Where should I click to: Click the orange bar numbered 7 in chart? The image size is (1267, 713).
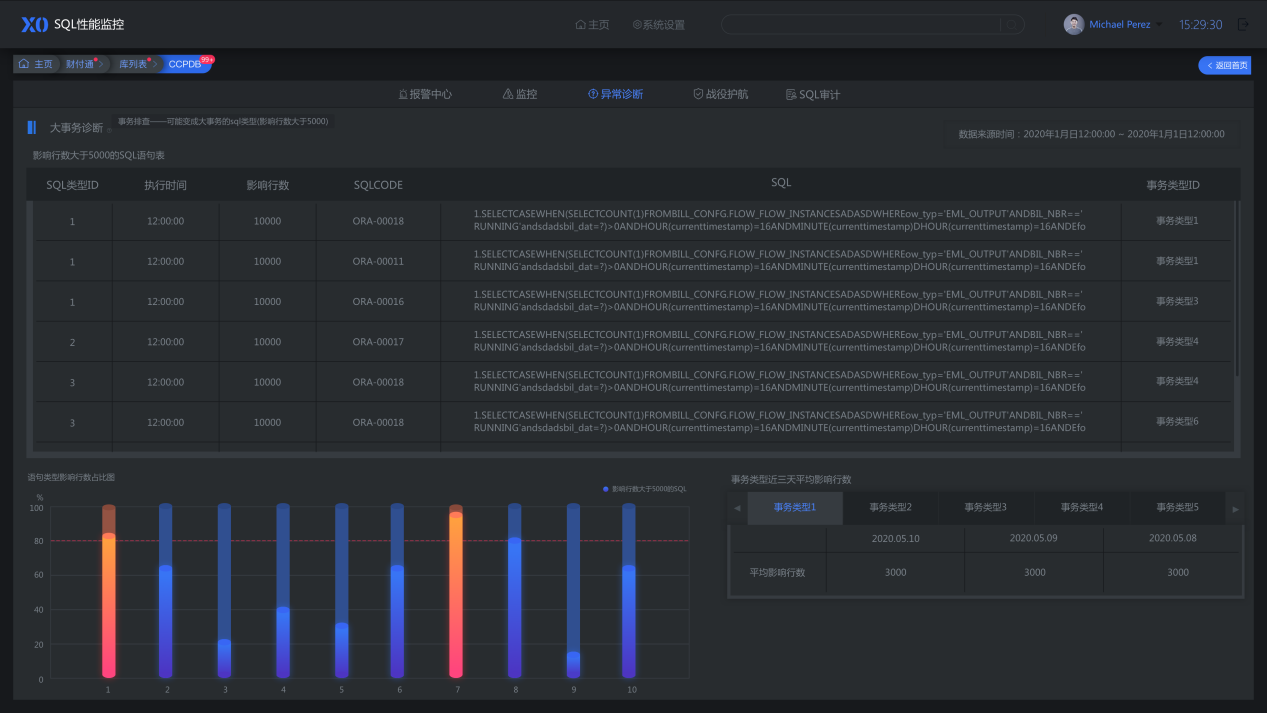point(456,592)
